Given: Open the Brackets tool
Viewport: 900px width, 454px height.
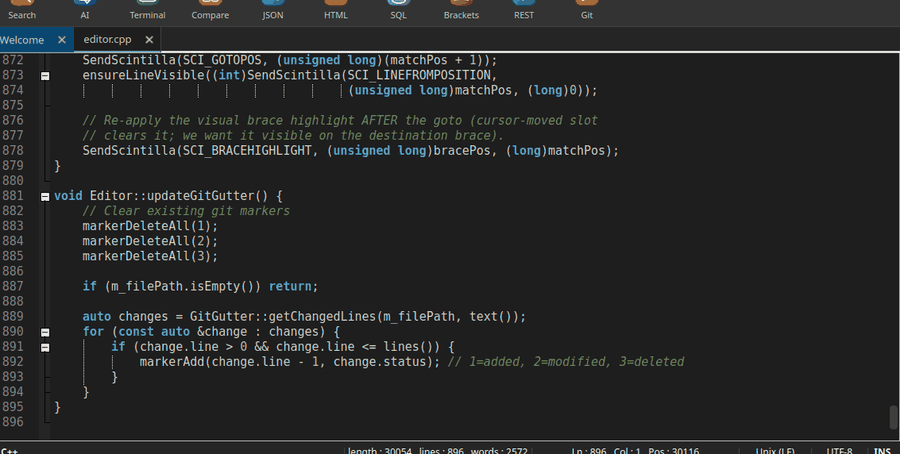Looking at the screenshot, I should (x=461, y=10).
